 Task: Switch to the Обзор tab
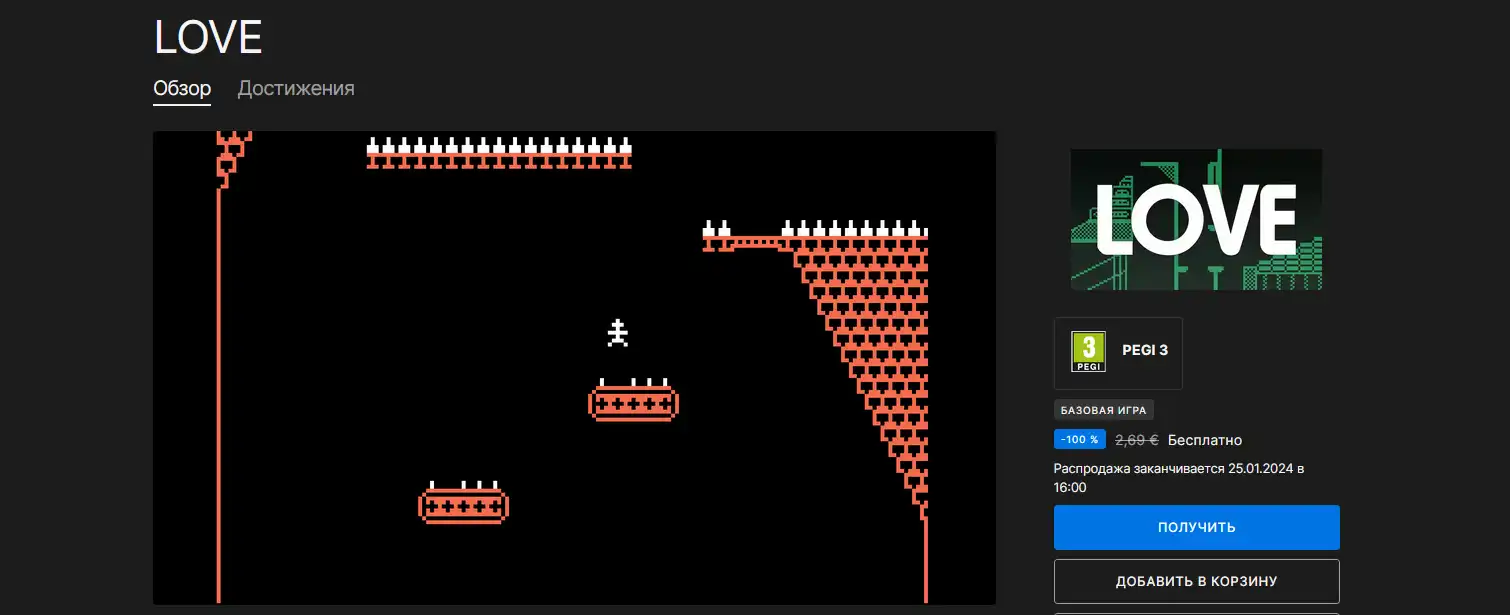182,88
